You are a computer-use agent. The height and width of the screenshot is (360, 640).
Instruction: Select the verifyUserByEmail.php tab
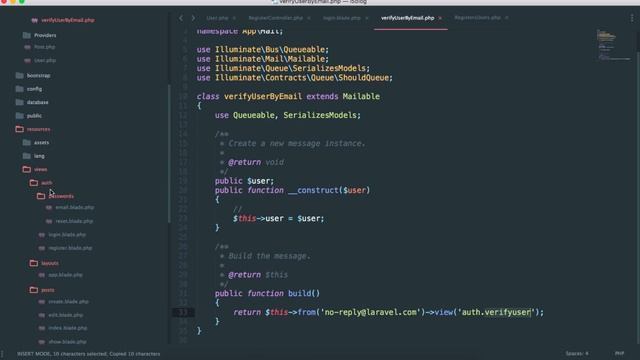point(407,18)
